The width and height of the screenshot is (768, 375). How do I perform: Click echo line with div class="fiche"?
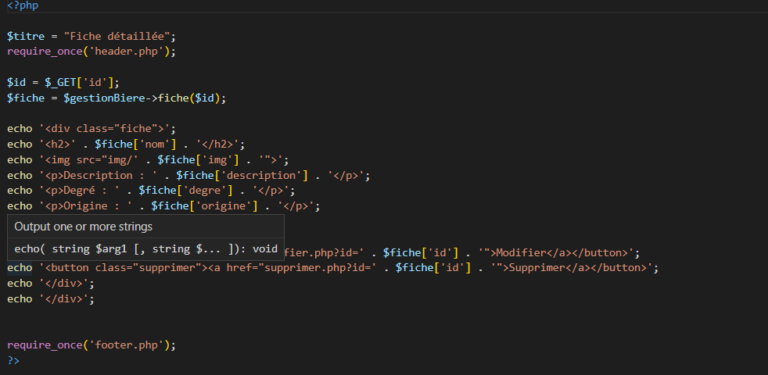tap(91, 129)
